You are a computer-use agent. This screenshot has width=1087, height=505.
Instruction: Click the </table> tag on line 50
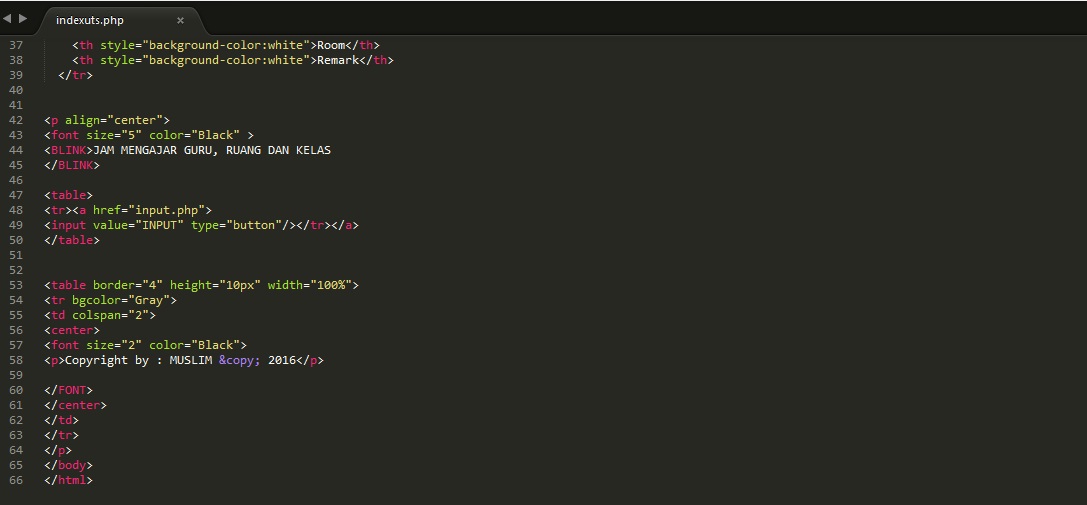pos(71,240)
